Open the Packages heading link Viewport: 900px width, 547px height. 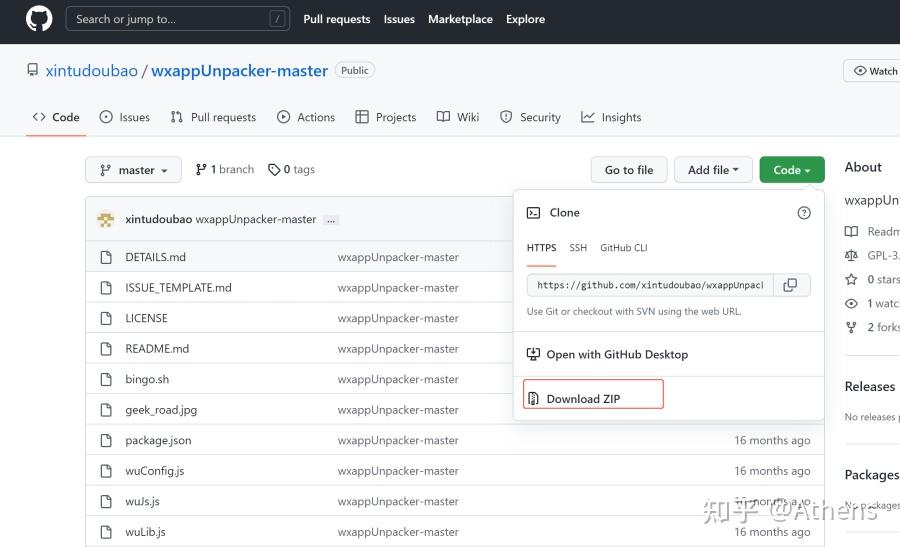point(872,475)
